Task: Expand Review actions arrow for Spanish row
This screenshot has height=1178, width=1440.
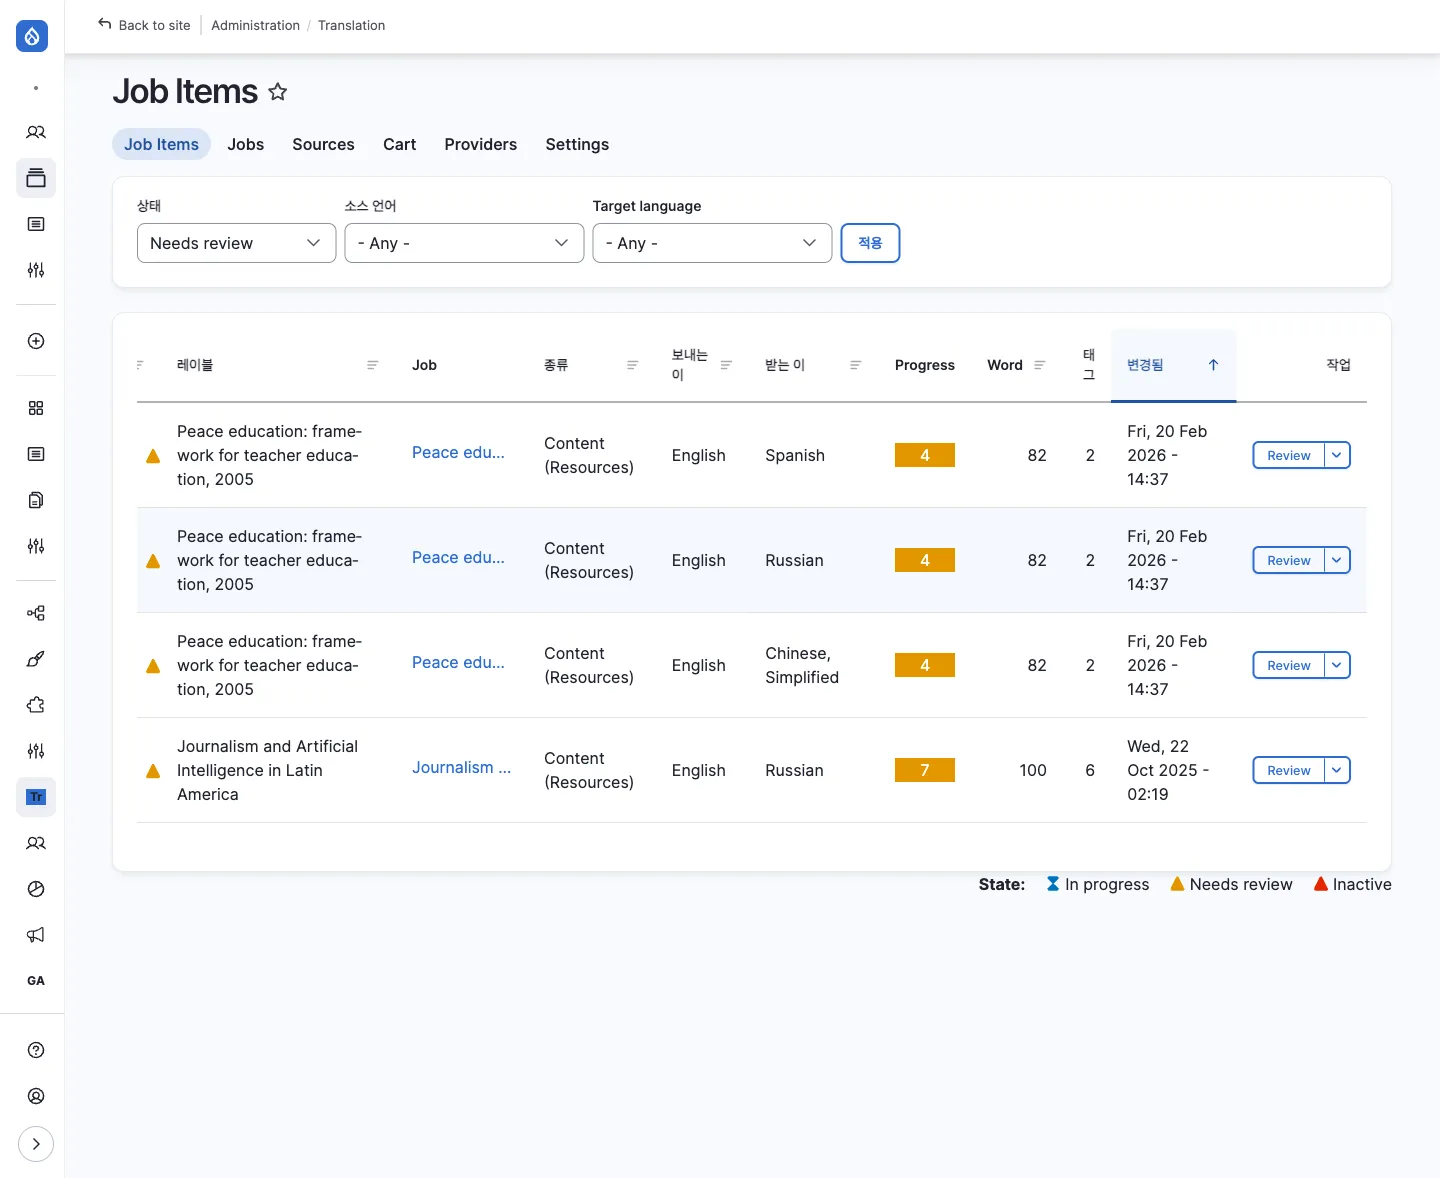Action: pyautogui.click(x=1337, y=455)
